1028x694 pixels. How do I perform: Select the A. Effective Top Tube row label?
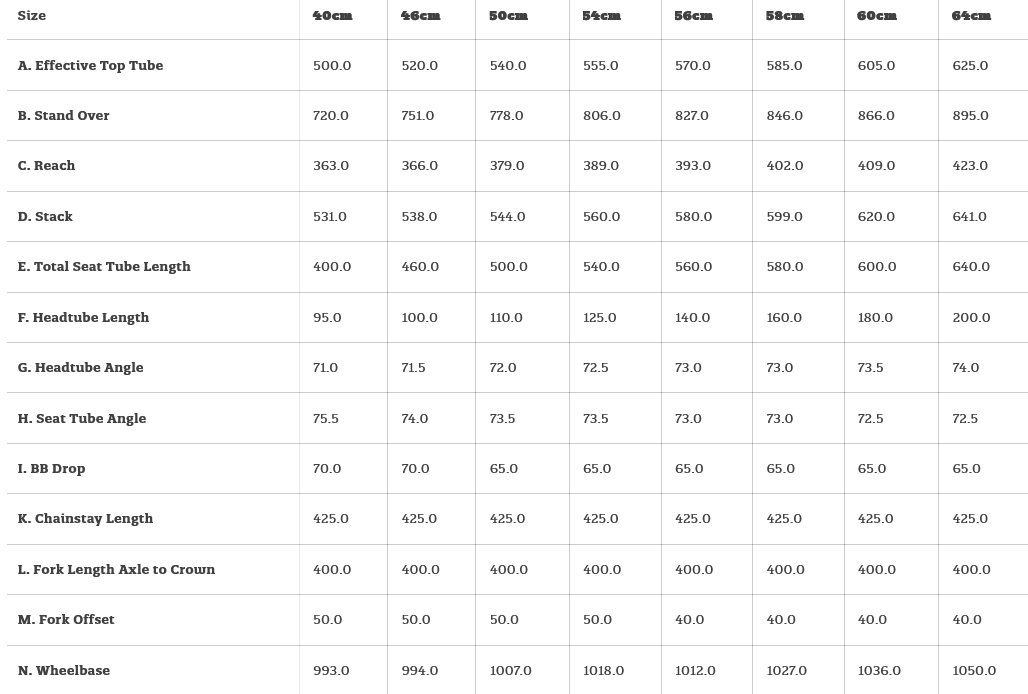click(x=90, y=66)
